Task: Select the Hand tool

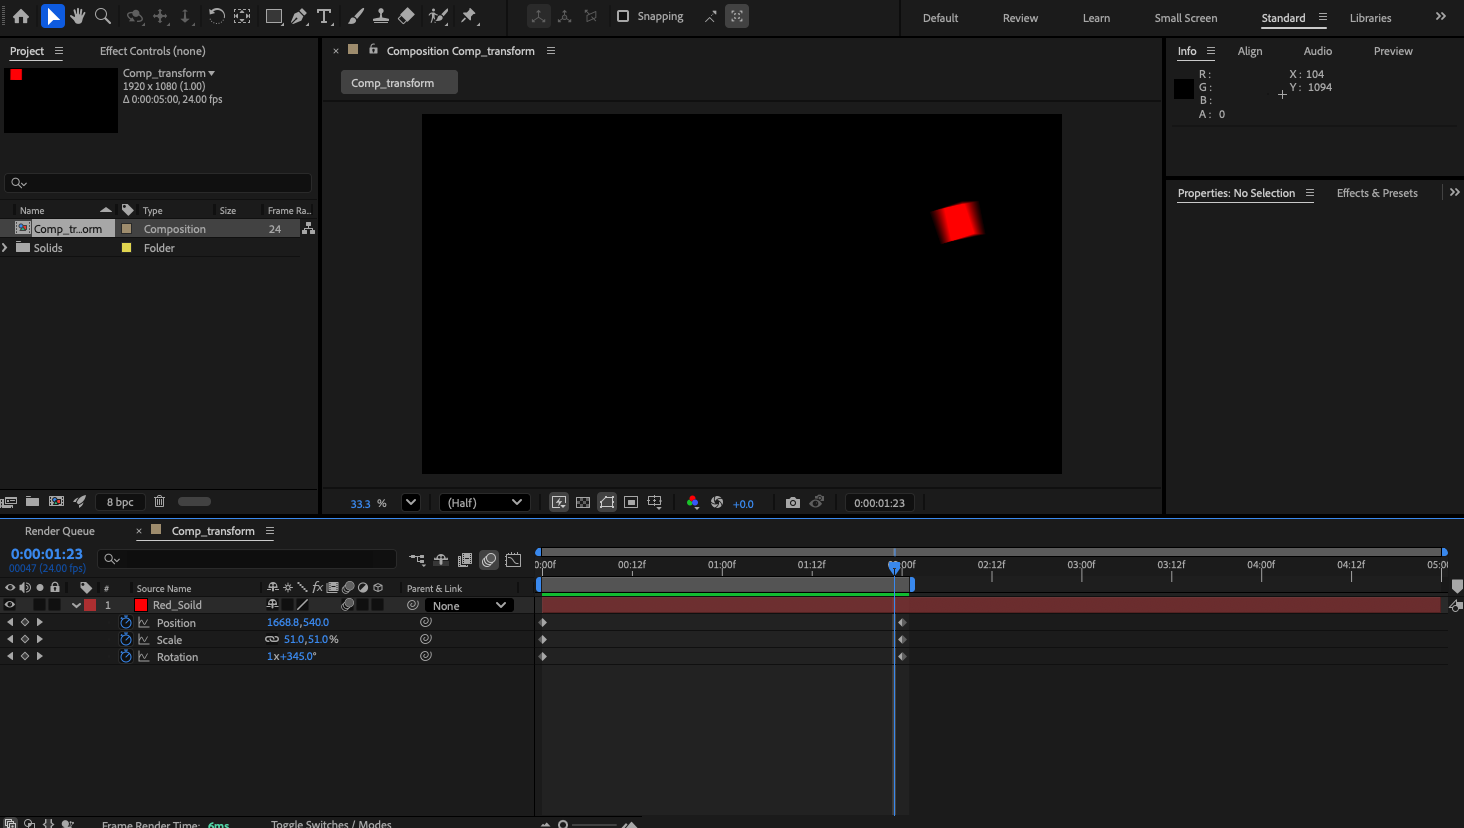Action: [77, 16]
